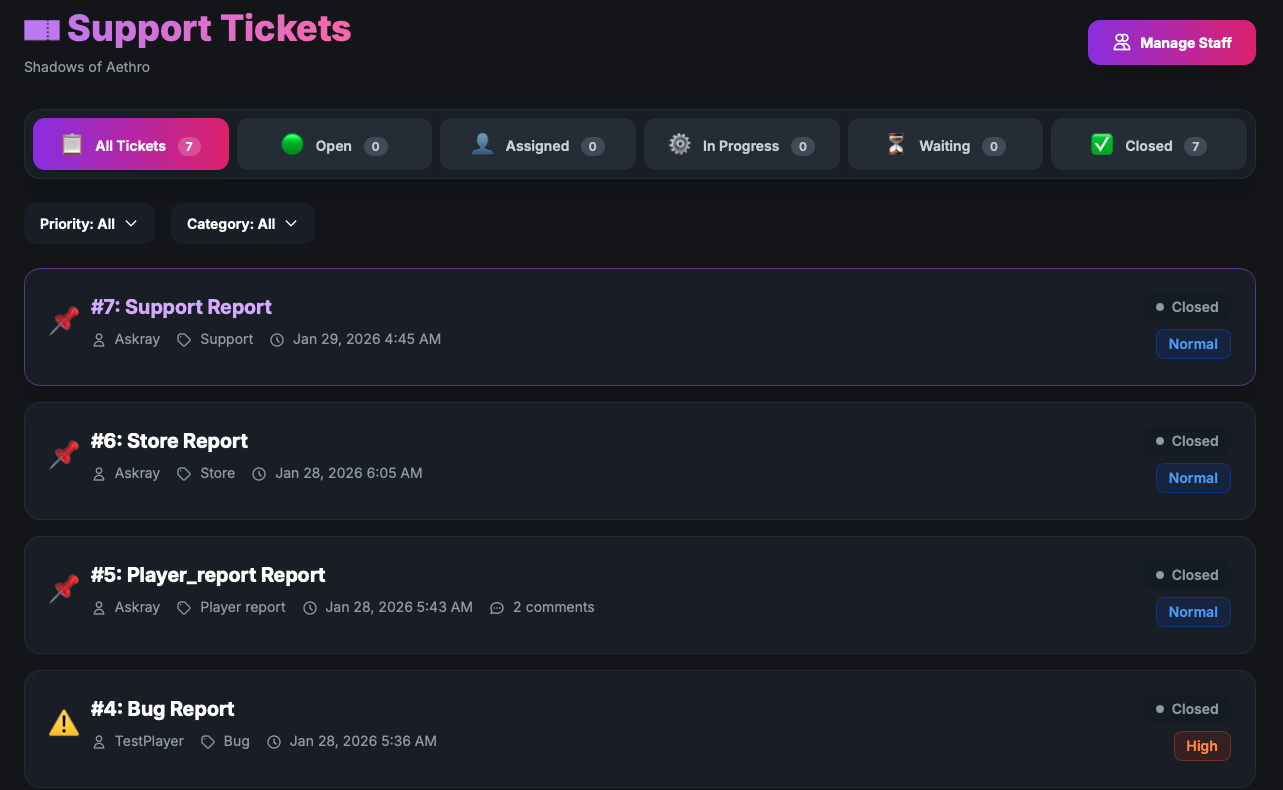This screenshot has height=790, width=1283.
Task: Click the green checkmark icon on the Closed filter
Action: pos(1102,144)
